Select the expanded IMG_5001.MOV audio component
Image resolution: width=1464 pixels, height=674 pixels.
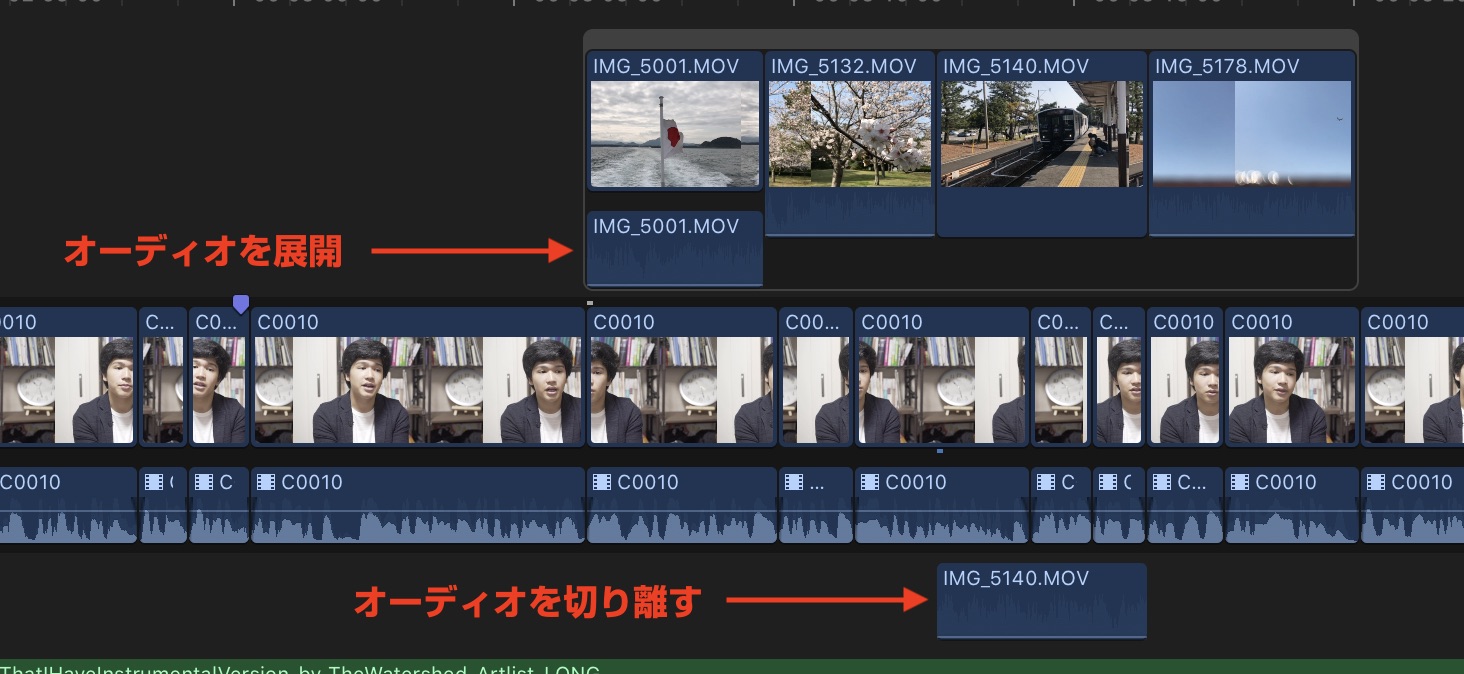click(675, 249)
